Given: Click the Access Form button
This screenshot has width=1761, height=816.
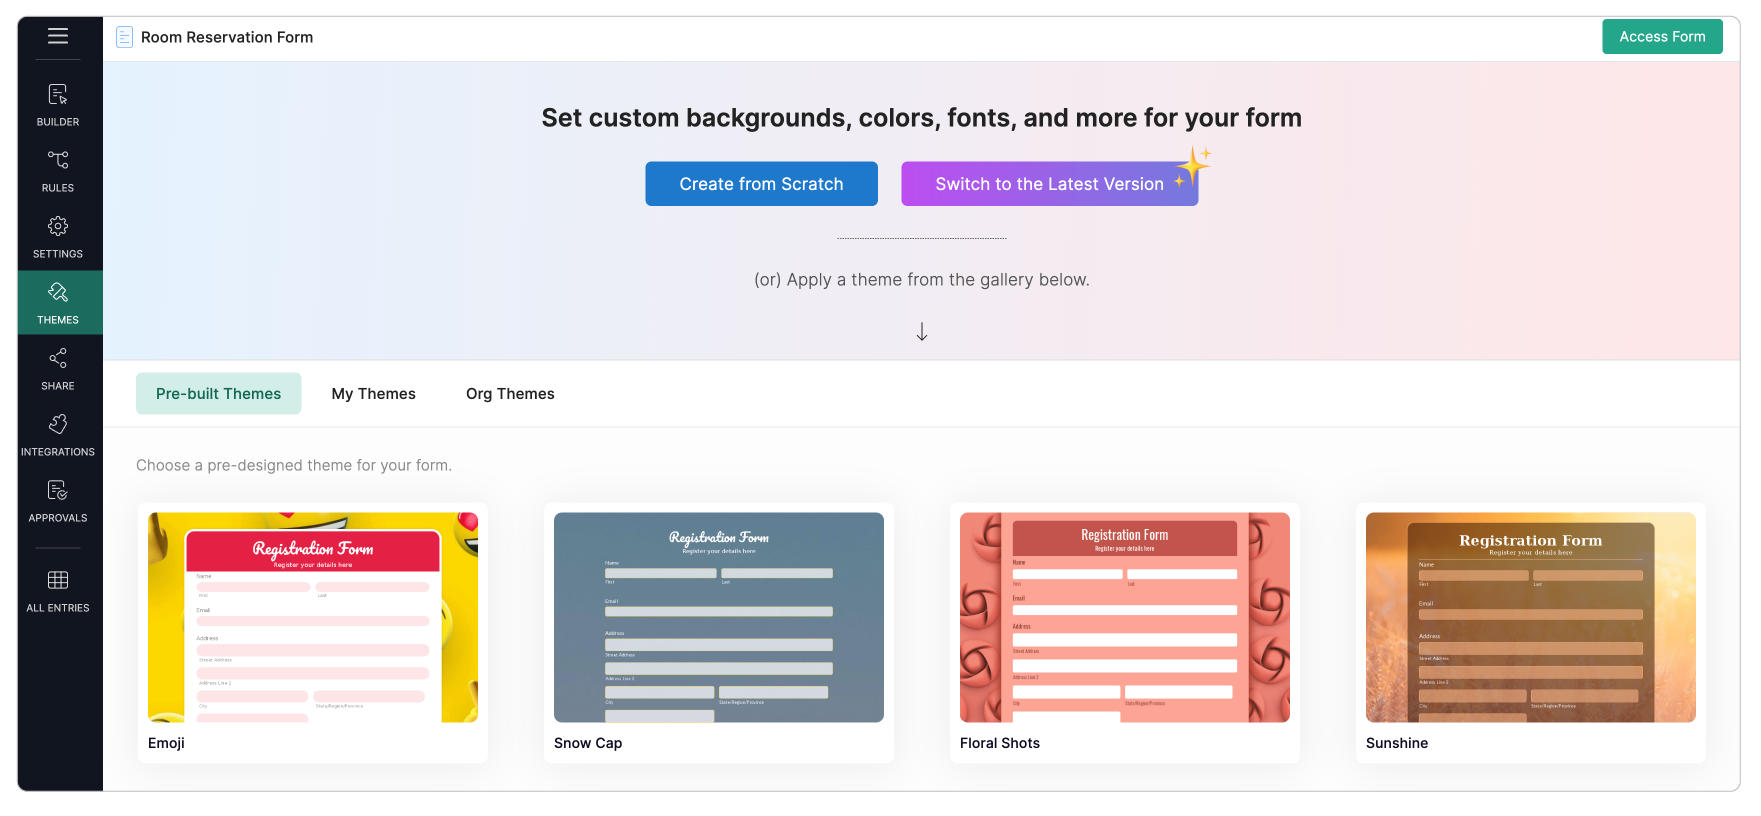Looking at the screenshot, I should tap(1662, 36).
